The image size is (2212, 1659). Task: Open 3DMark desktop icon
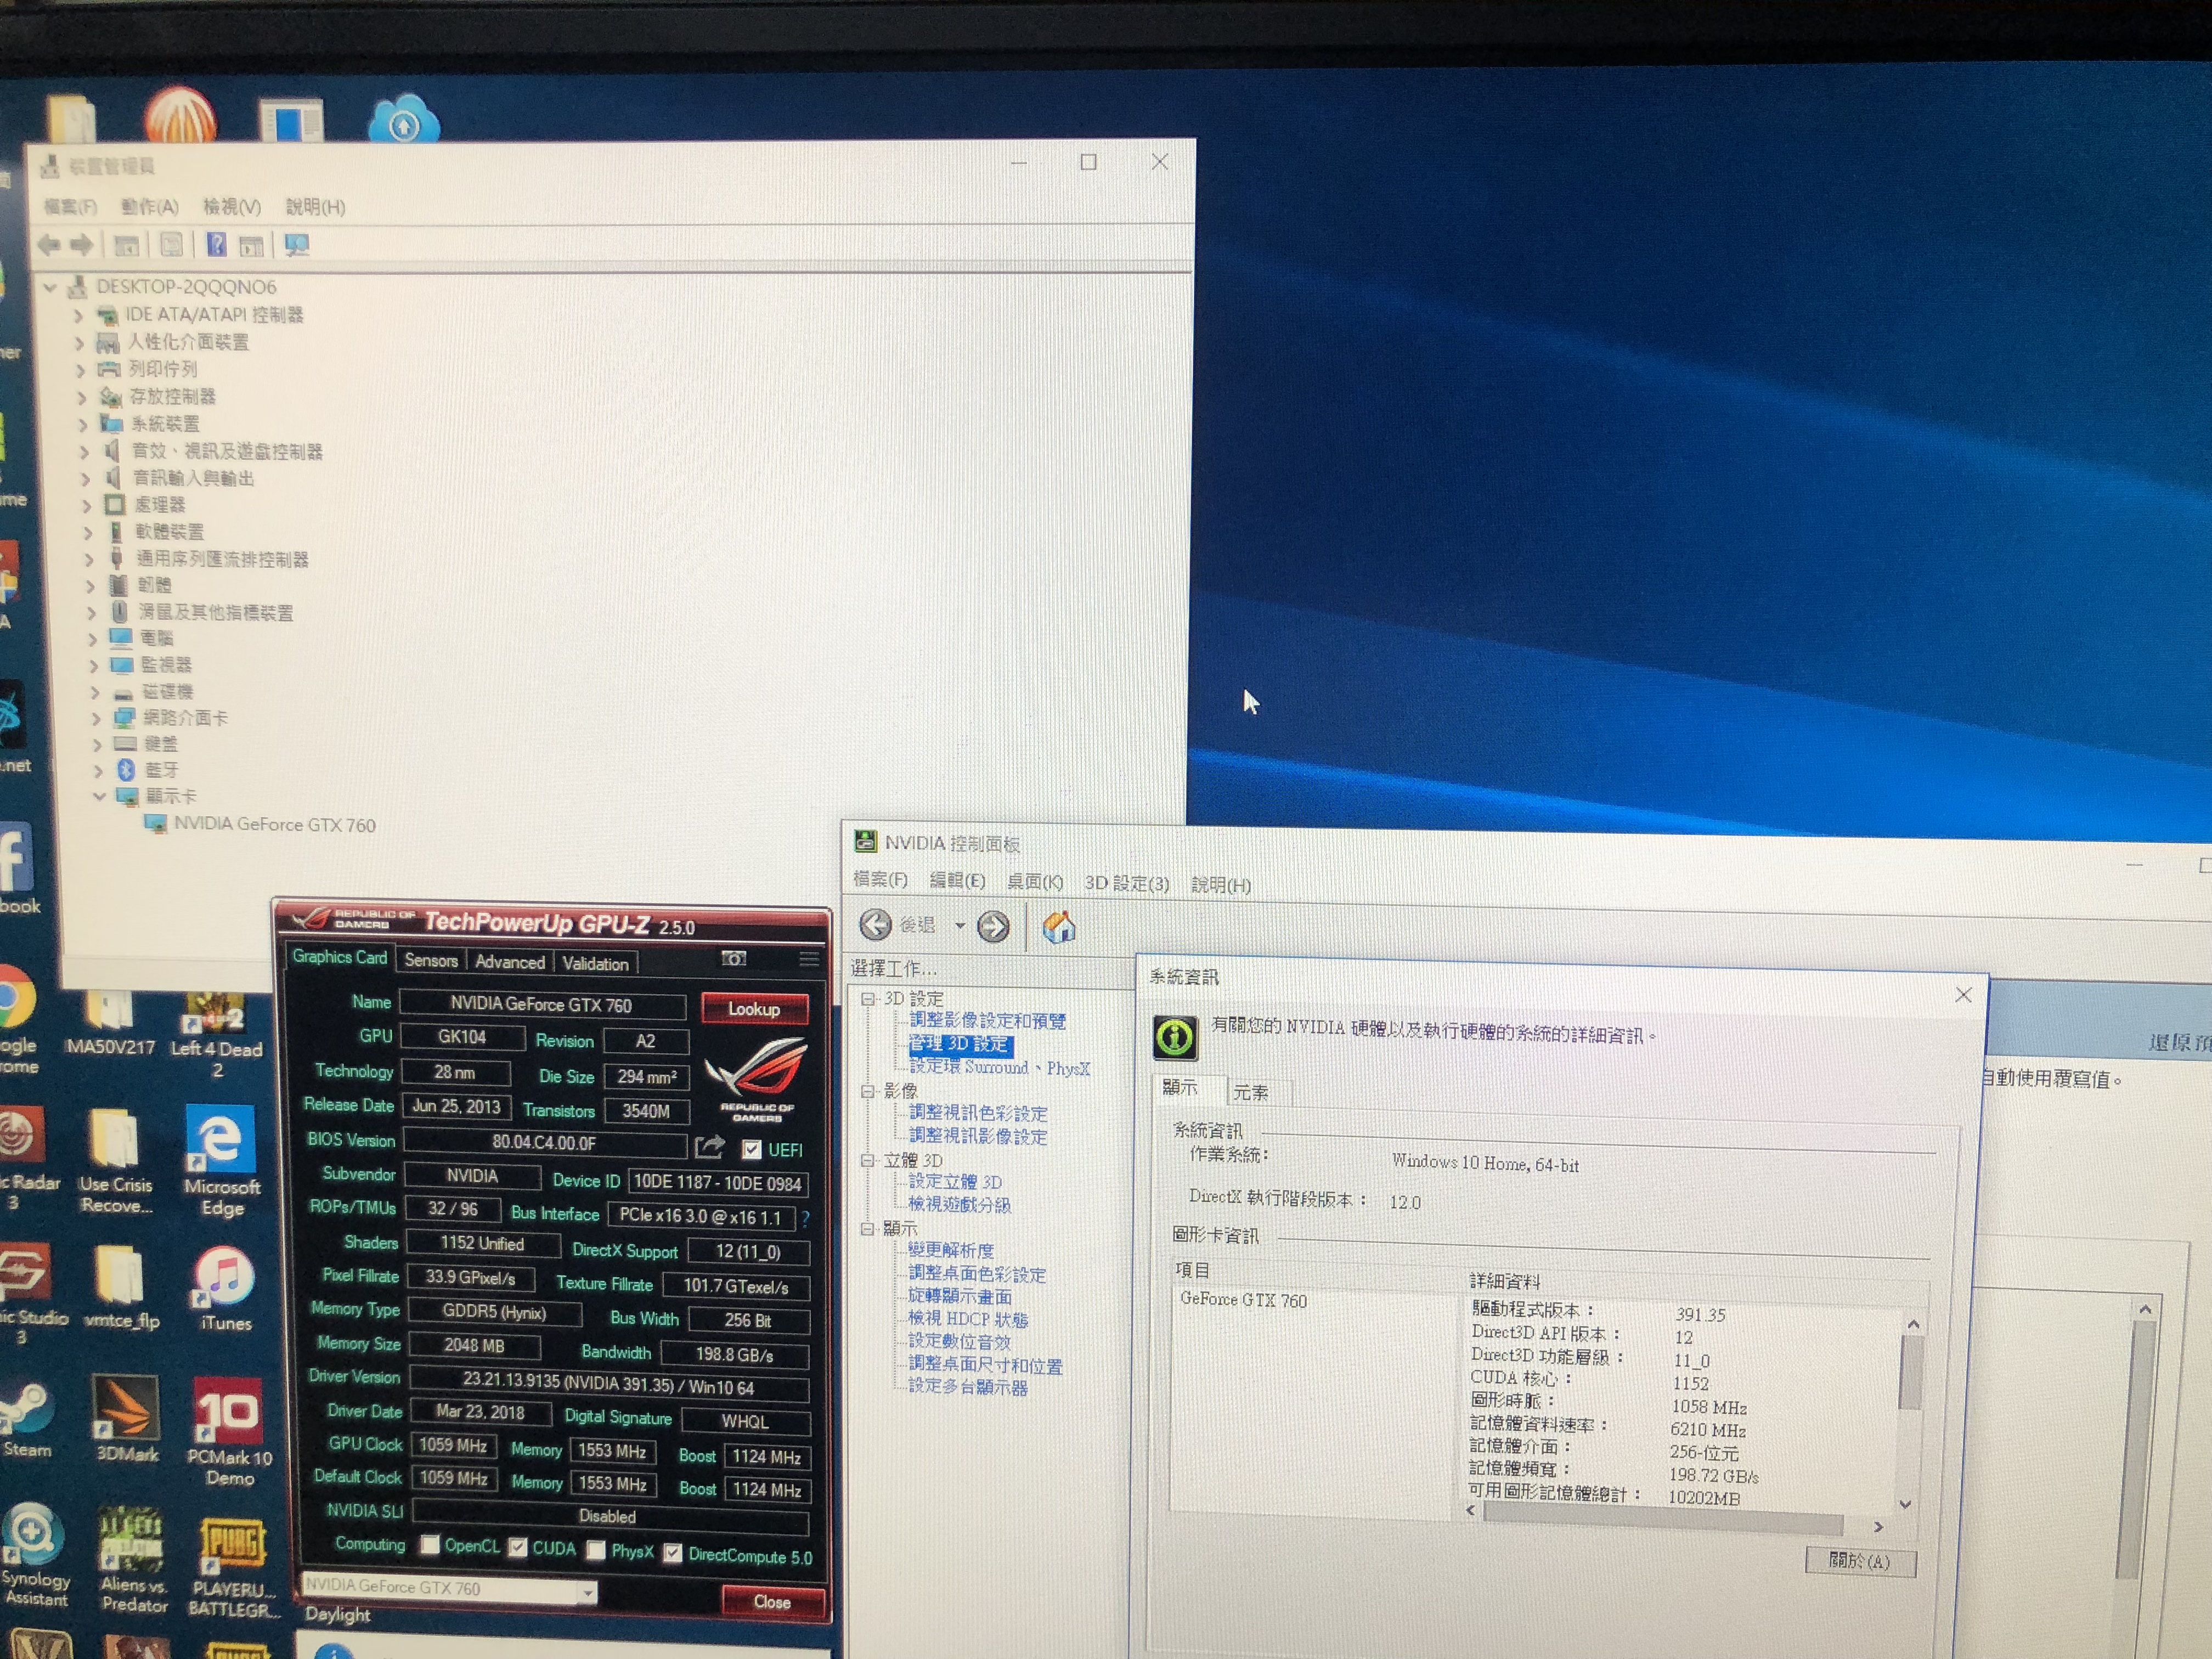click(x=127, y=1418)
